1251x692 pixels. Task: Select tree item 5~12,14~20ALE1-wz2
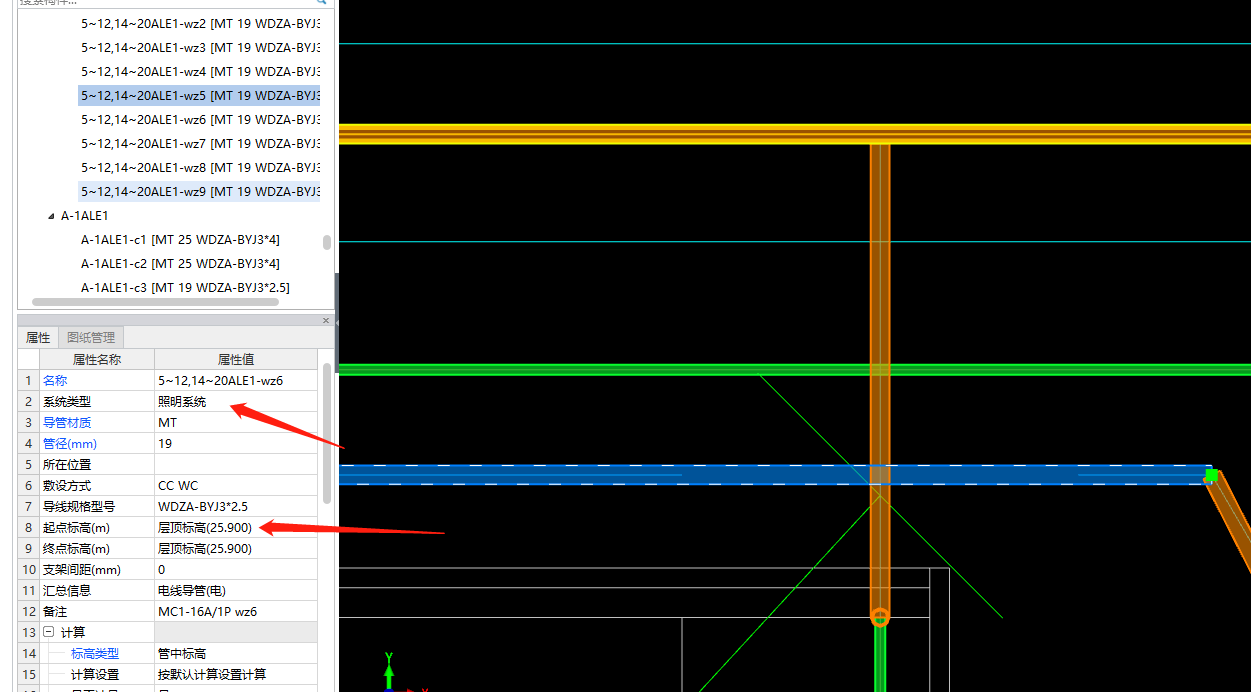click(x=200, y=24)
